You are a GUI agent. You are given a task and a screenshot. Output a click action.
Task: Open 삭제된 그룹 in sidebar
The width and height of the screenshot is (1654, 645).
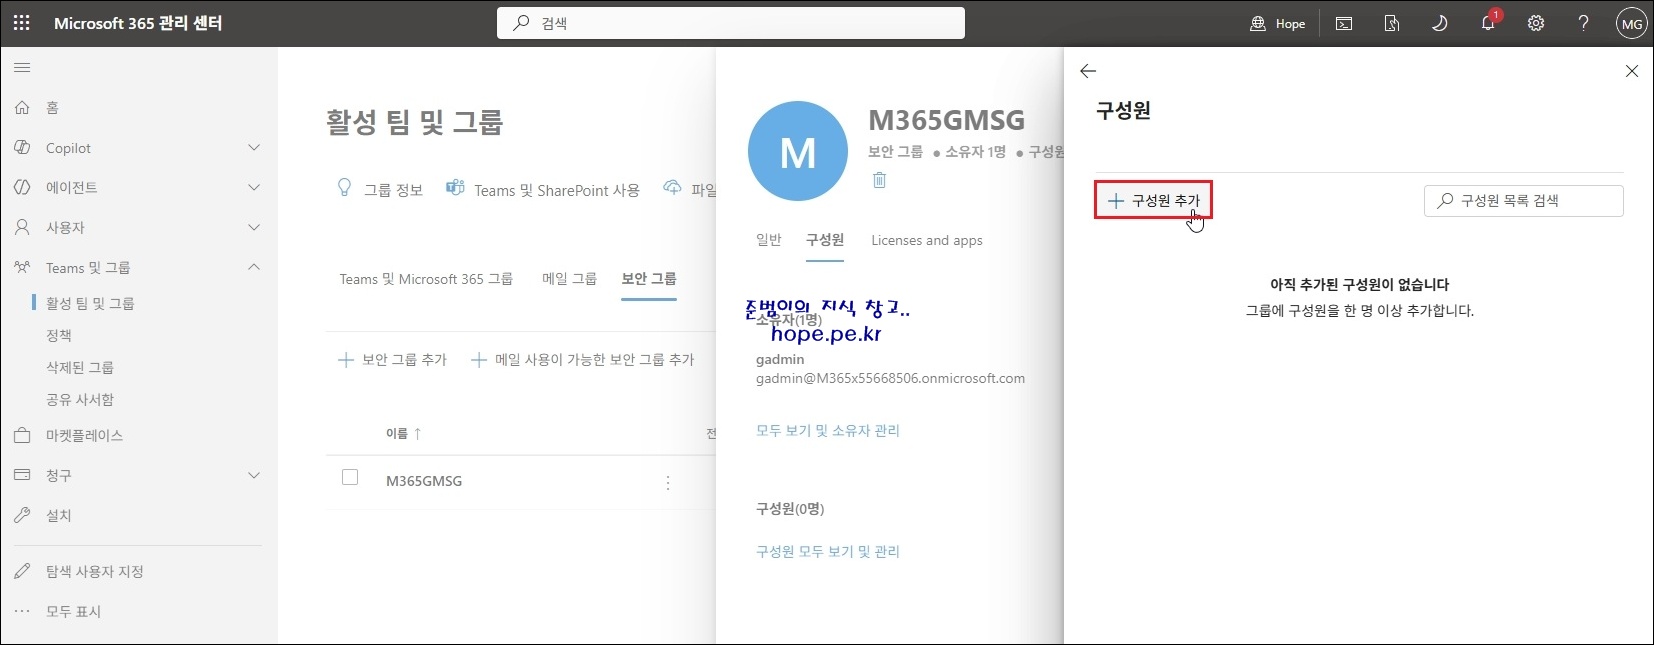point(80,367)
